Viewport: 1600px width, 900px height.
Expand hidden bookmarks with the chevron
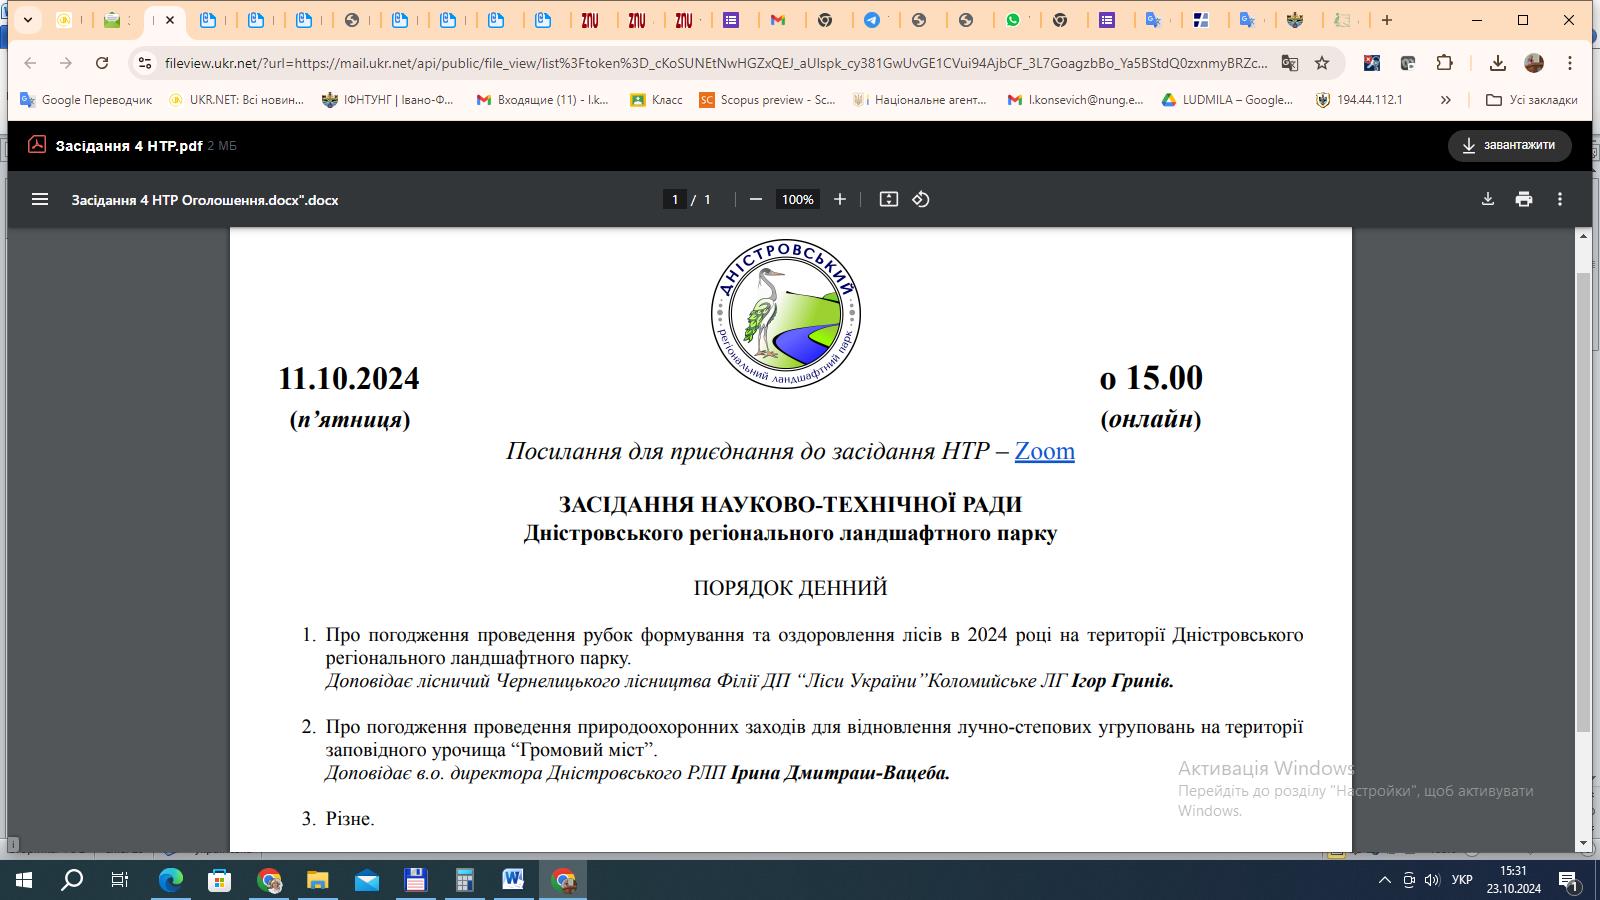point(1447,100)
